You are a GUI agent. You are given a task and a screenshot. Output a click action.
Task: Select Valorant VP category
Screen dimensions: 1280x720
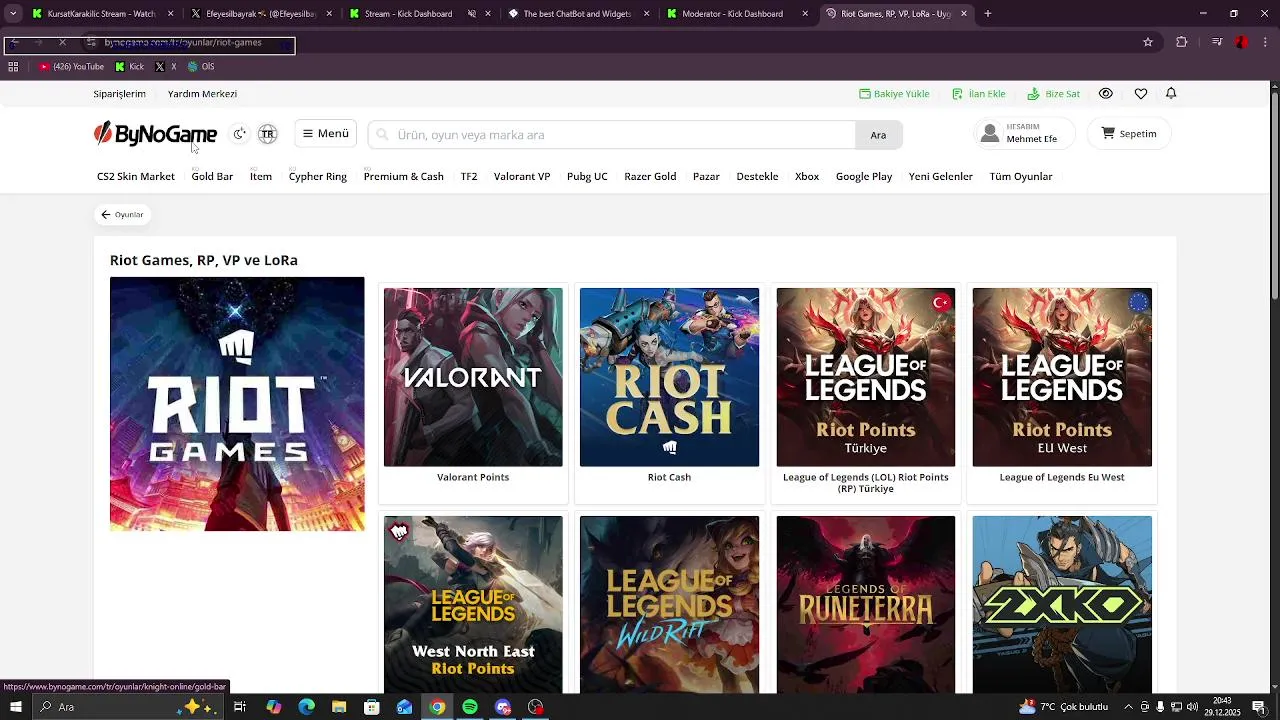[x=522, y=177]
